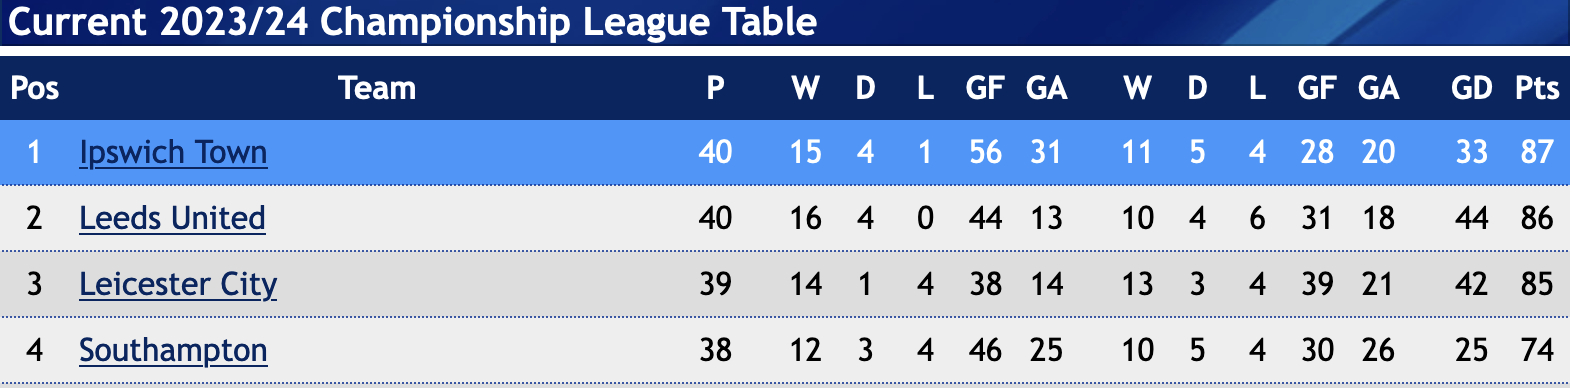The image size is (1572, 388).
Task: Click the P (played) column header
Action: [715, 88]
